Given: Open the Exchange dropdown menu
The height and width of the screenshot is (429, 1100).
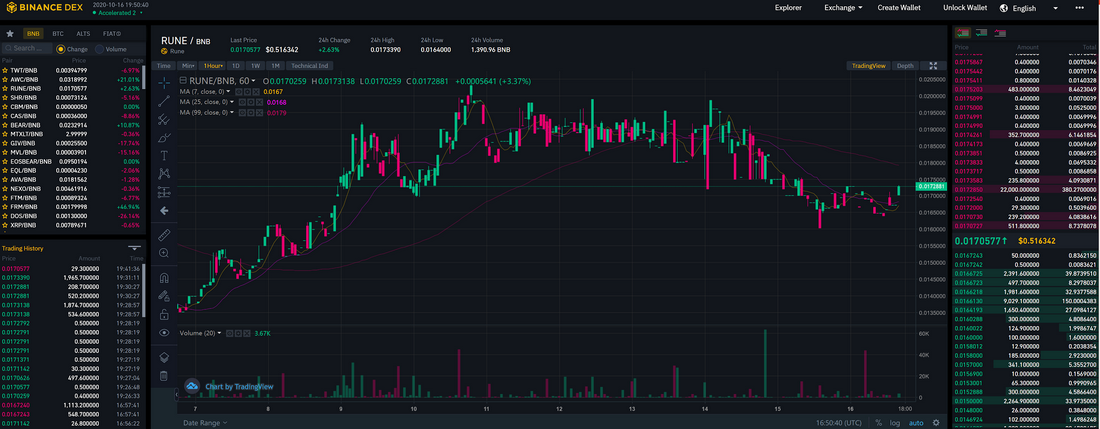Looking at the screenshot, I should (x=843, y=8).
